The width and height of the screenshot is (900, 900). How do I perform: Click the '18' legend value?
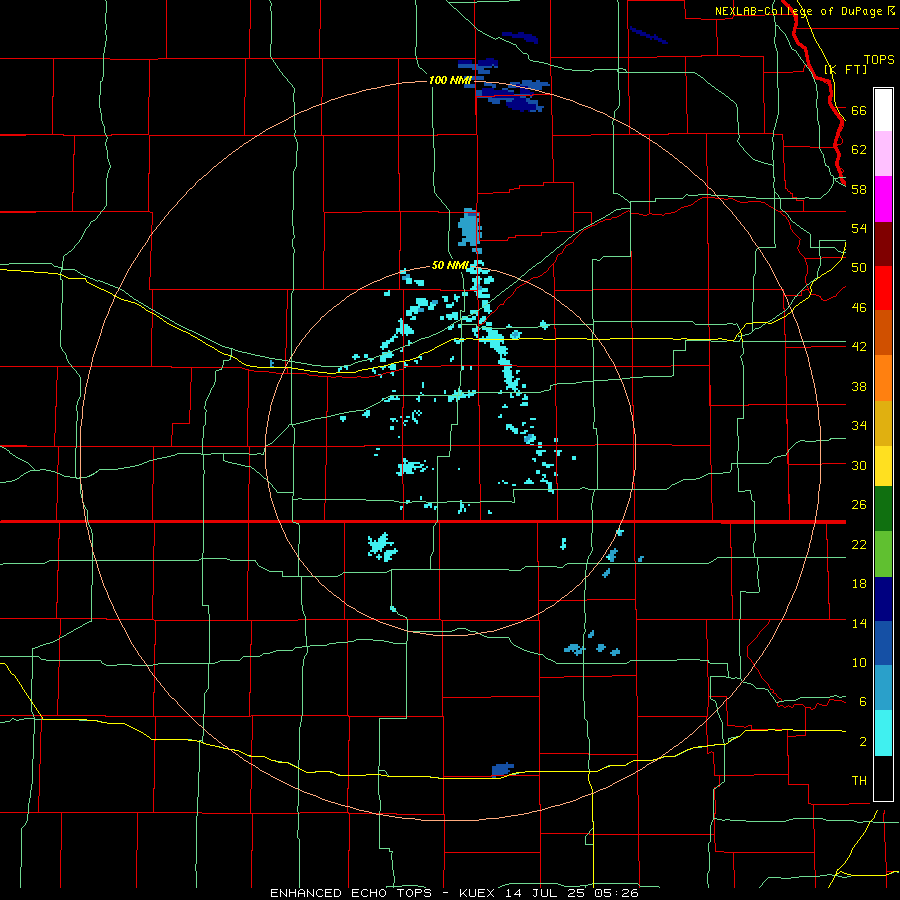(859, 584)
